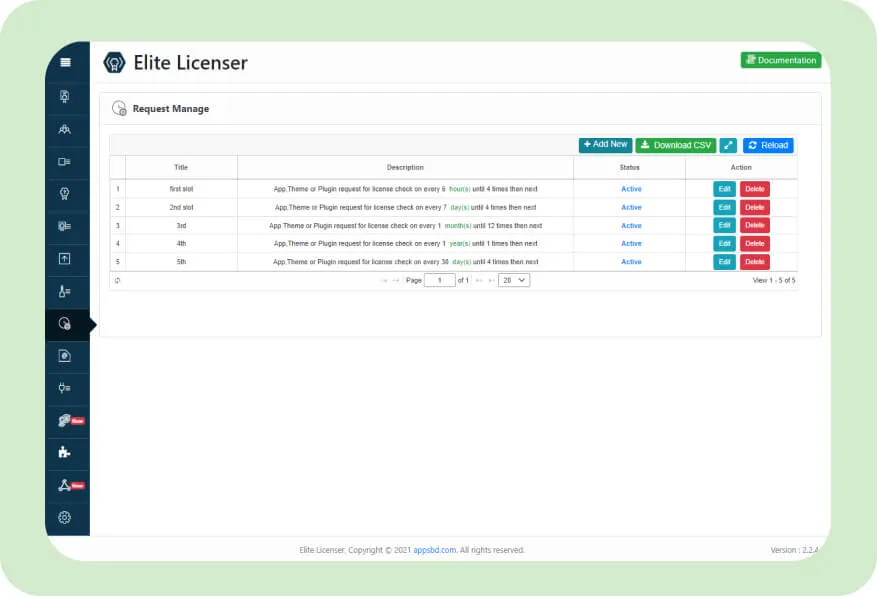Image resolution: width=877 pixels, height=596 pixels.
Task: Click the page number input field
Action: (440, 281)
